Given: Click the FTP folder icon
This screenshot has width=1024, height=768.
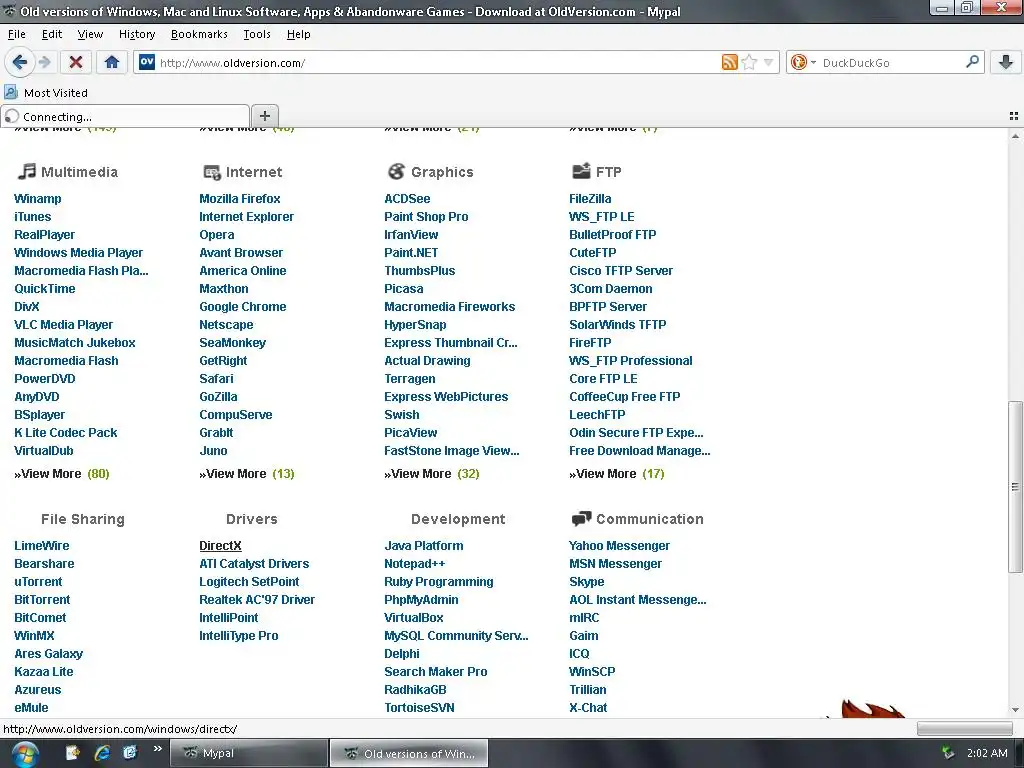Looking at the screenshot, I should [581, 170].
